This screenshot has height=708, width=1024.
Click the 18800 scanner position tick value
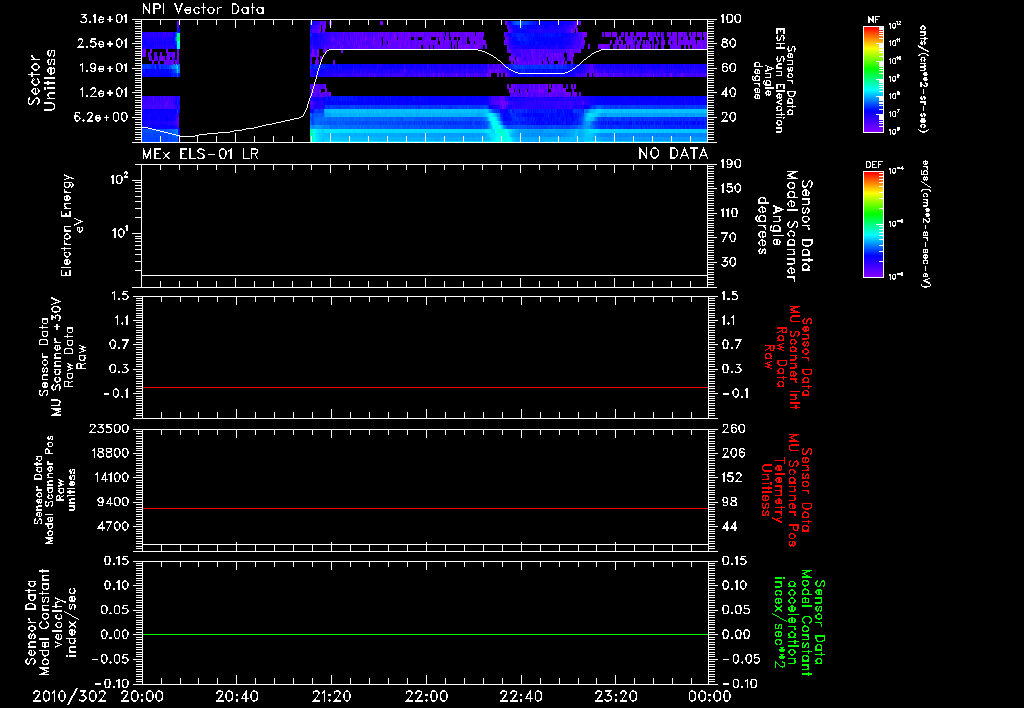coord(108,453)
